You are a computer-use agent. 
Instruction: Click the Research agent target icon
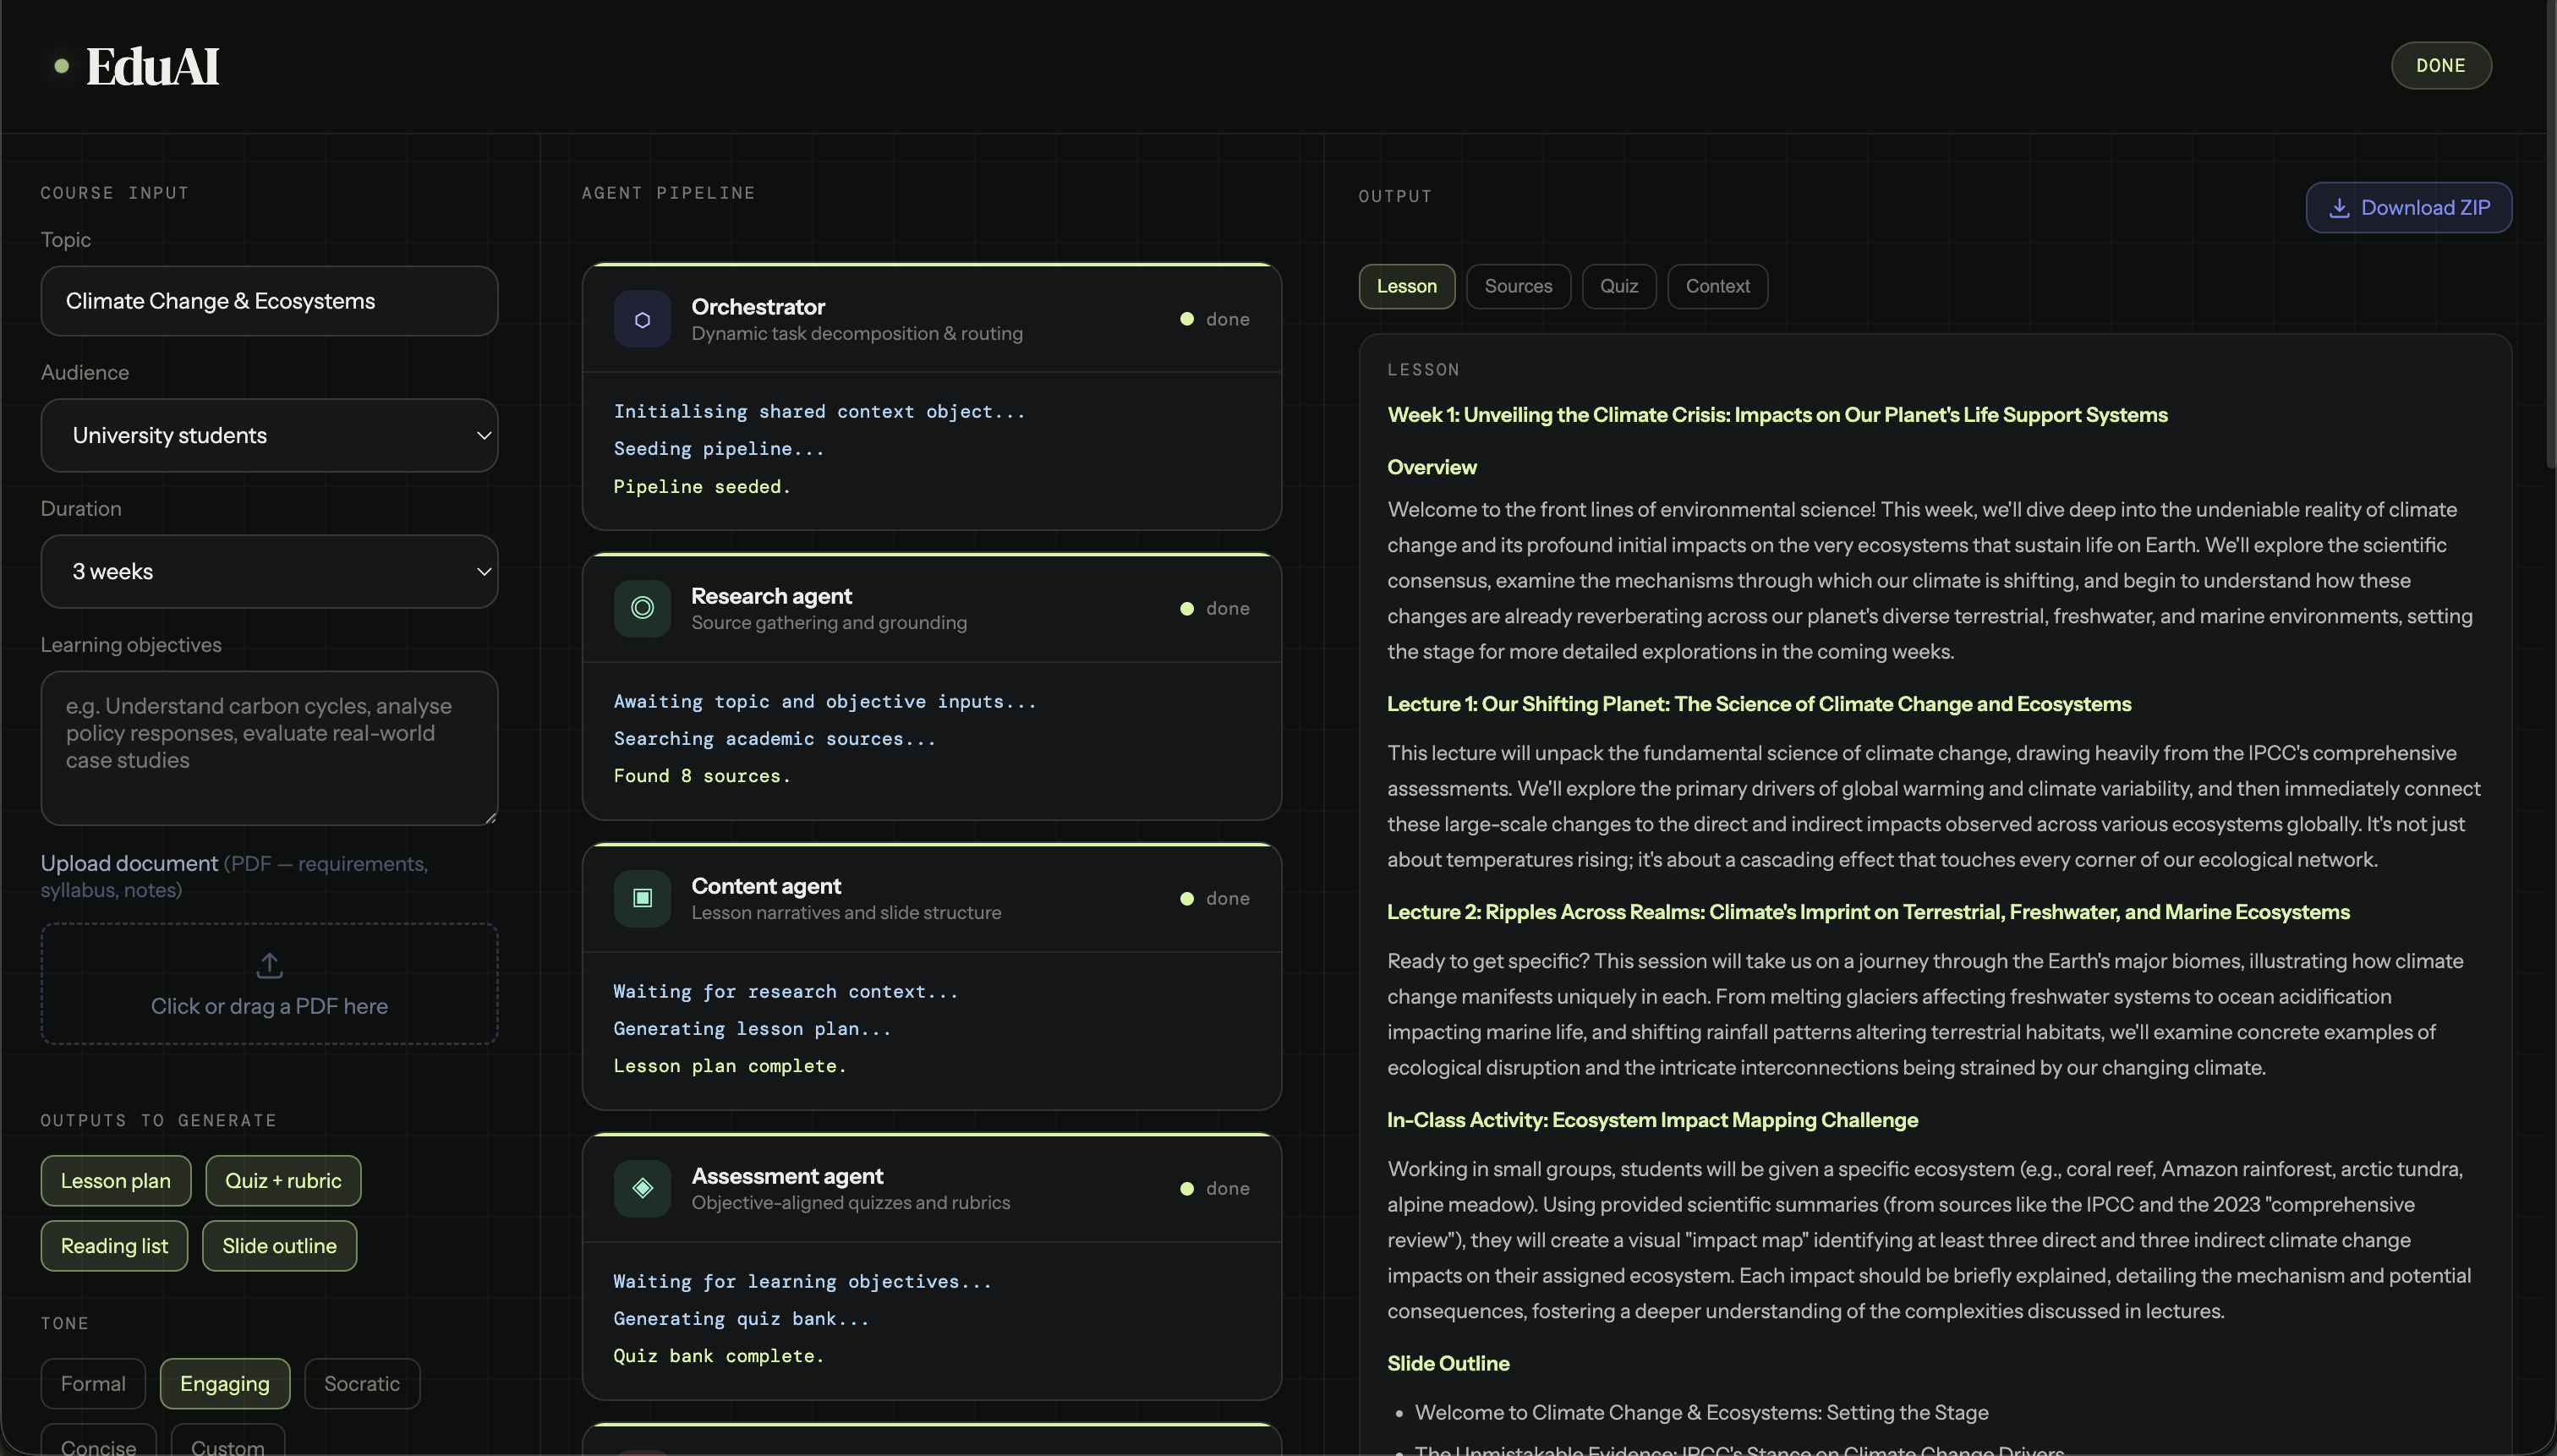click(x=642, y=608)
